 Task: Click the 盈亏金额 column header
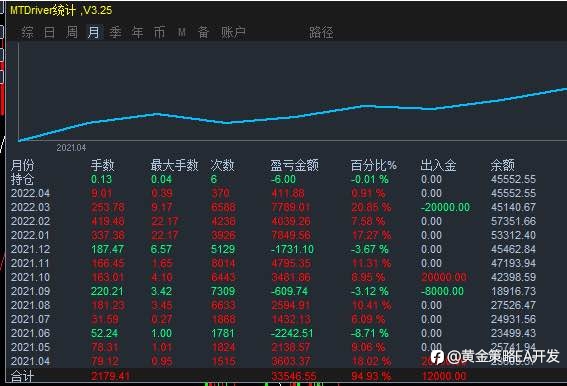(294, 165)
